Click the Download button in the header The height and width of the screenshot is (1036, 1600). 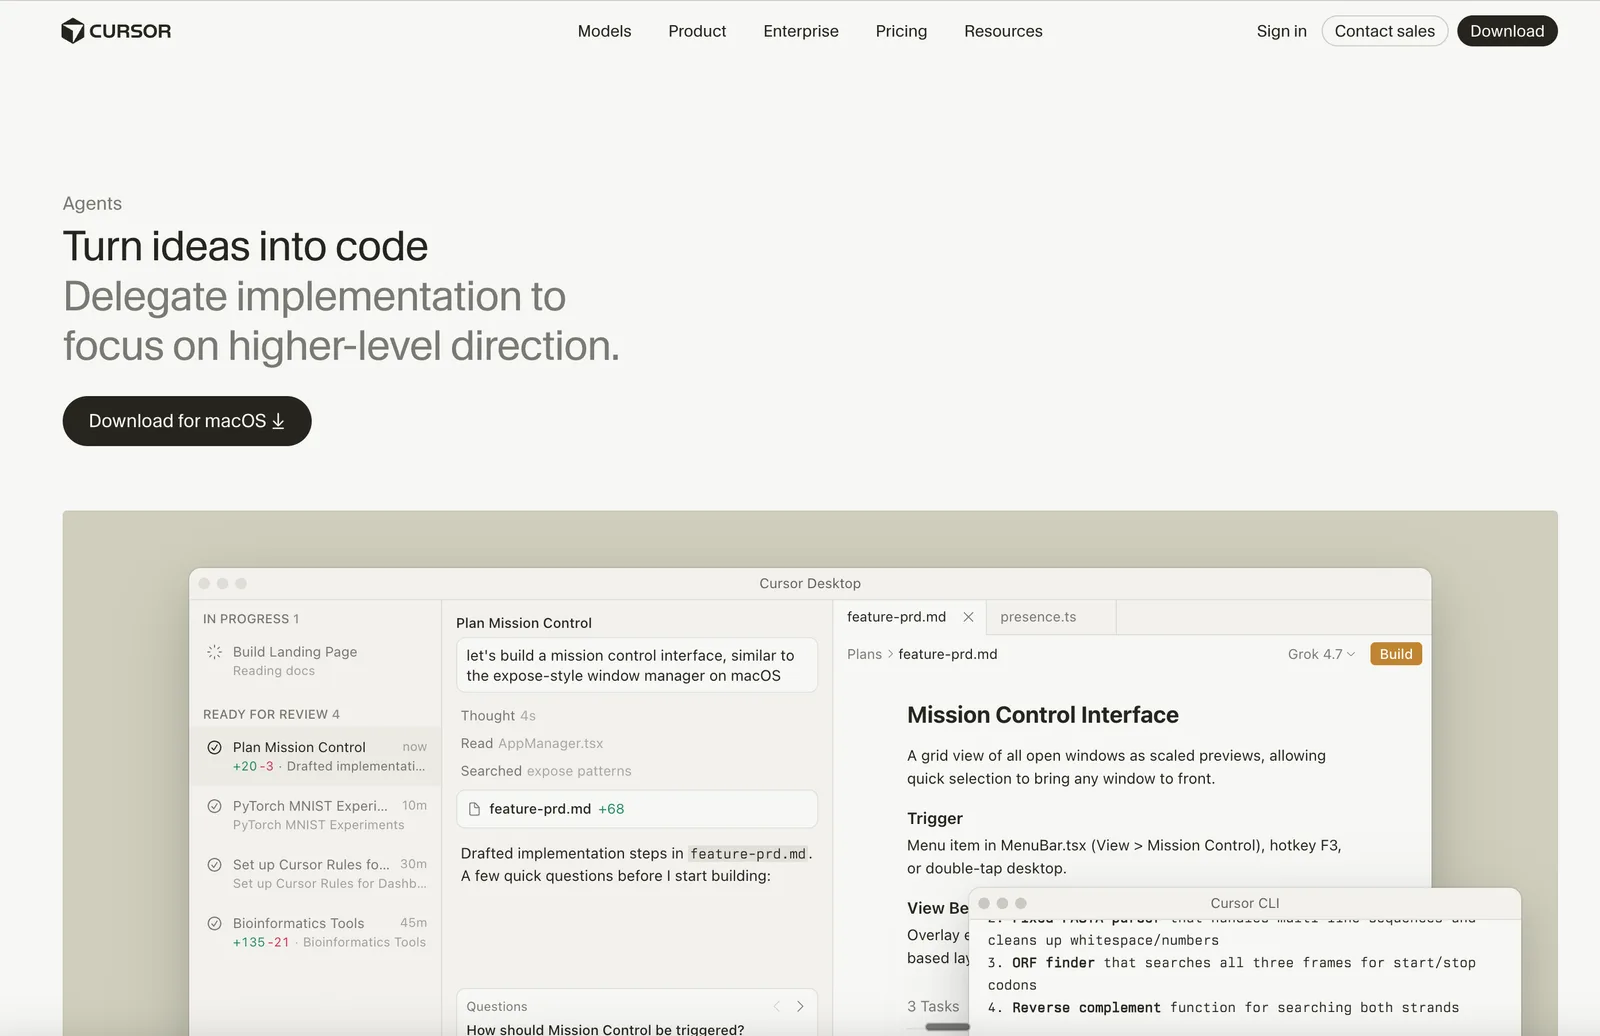[1507, 31]
